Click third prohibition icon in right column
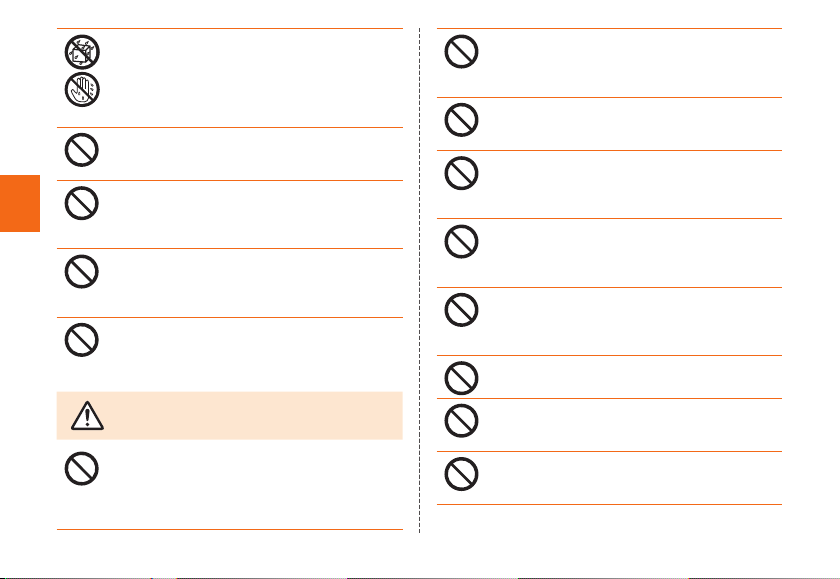Viewport: 840px width, 579px height. click(461, 173)
